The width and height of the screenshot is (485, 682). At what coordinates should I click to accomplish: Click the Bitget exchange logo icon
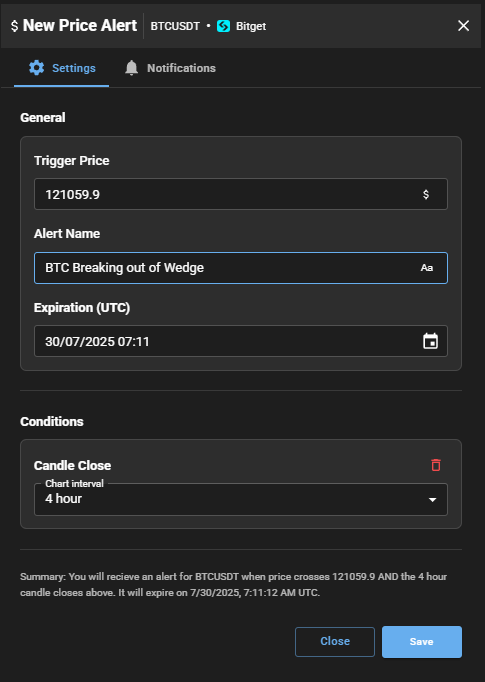coord(223,26)
